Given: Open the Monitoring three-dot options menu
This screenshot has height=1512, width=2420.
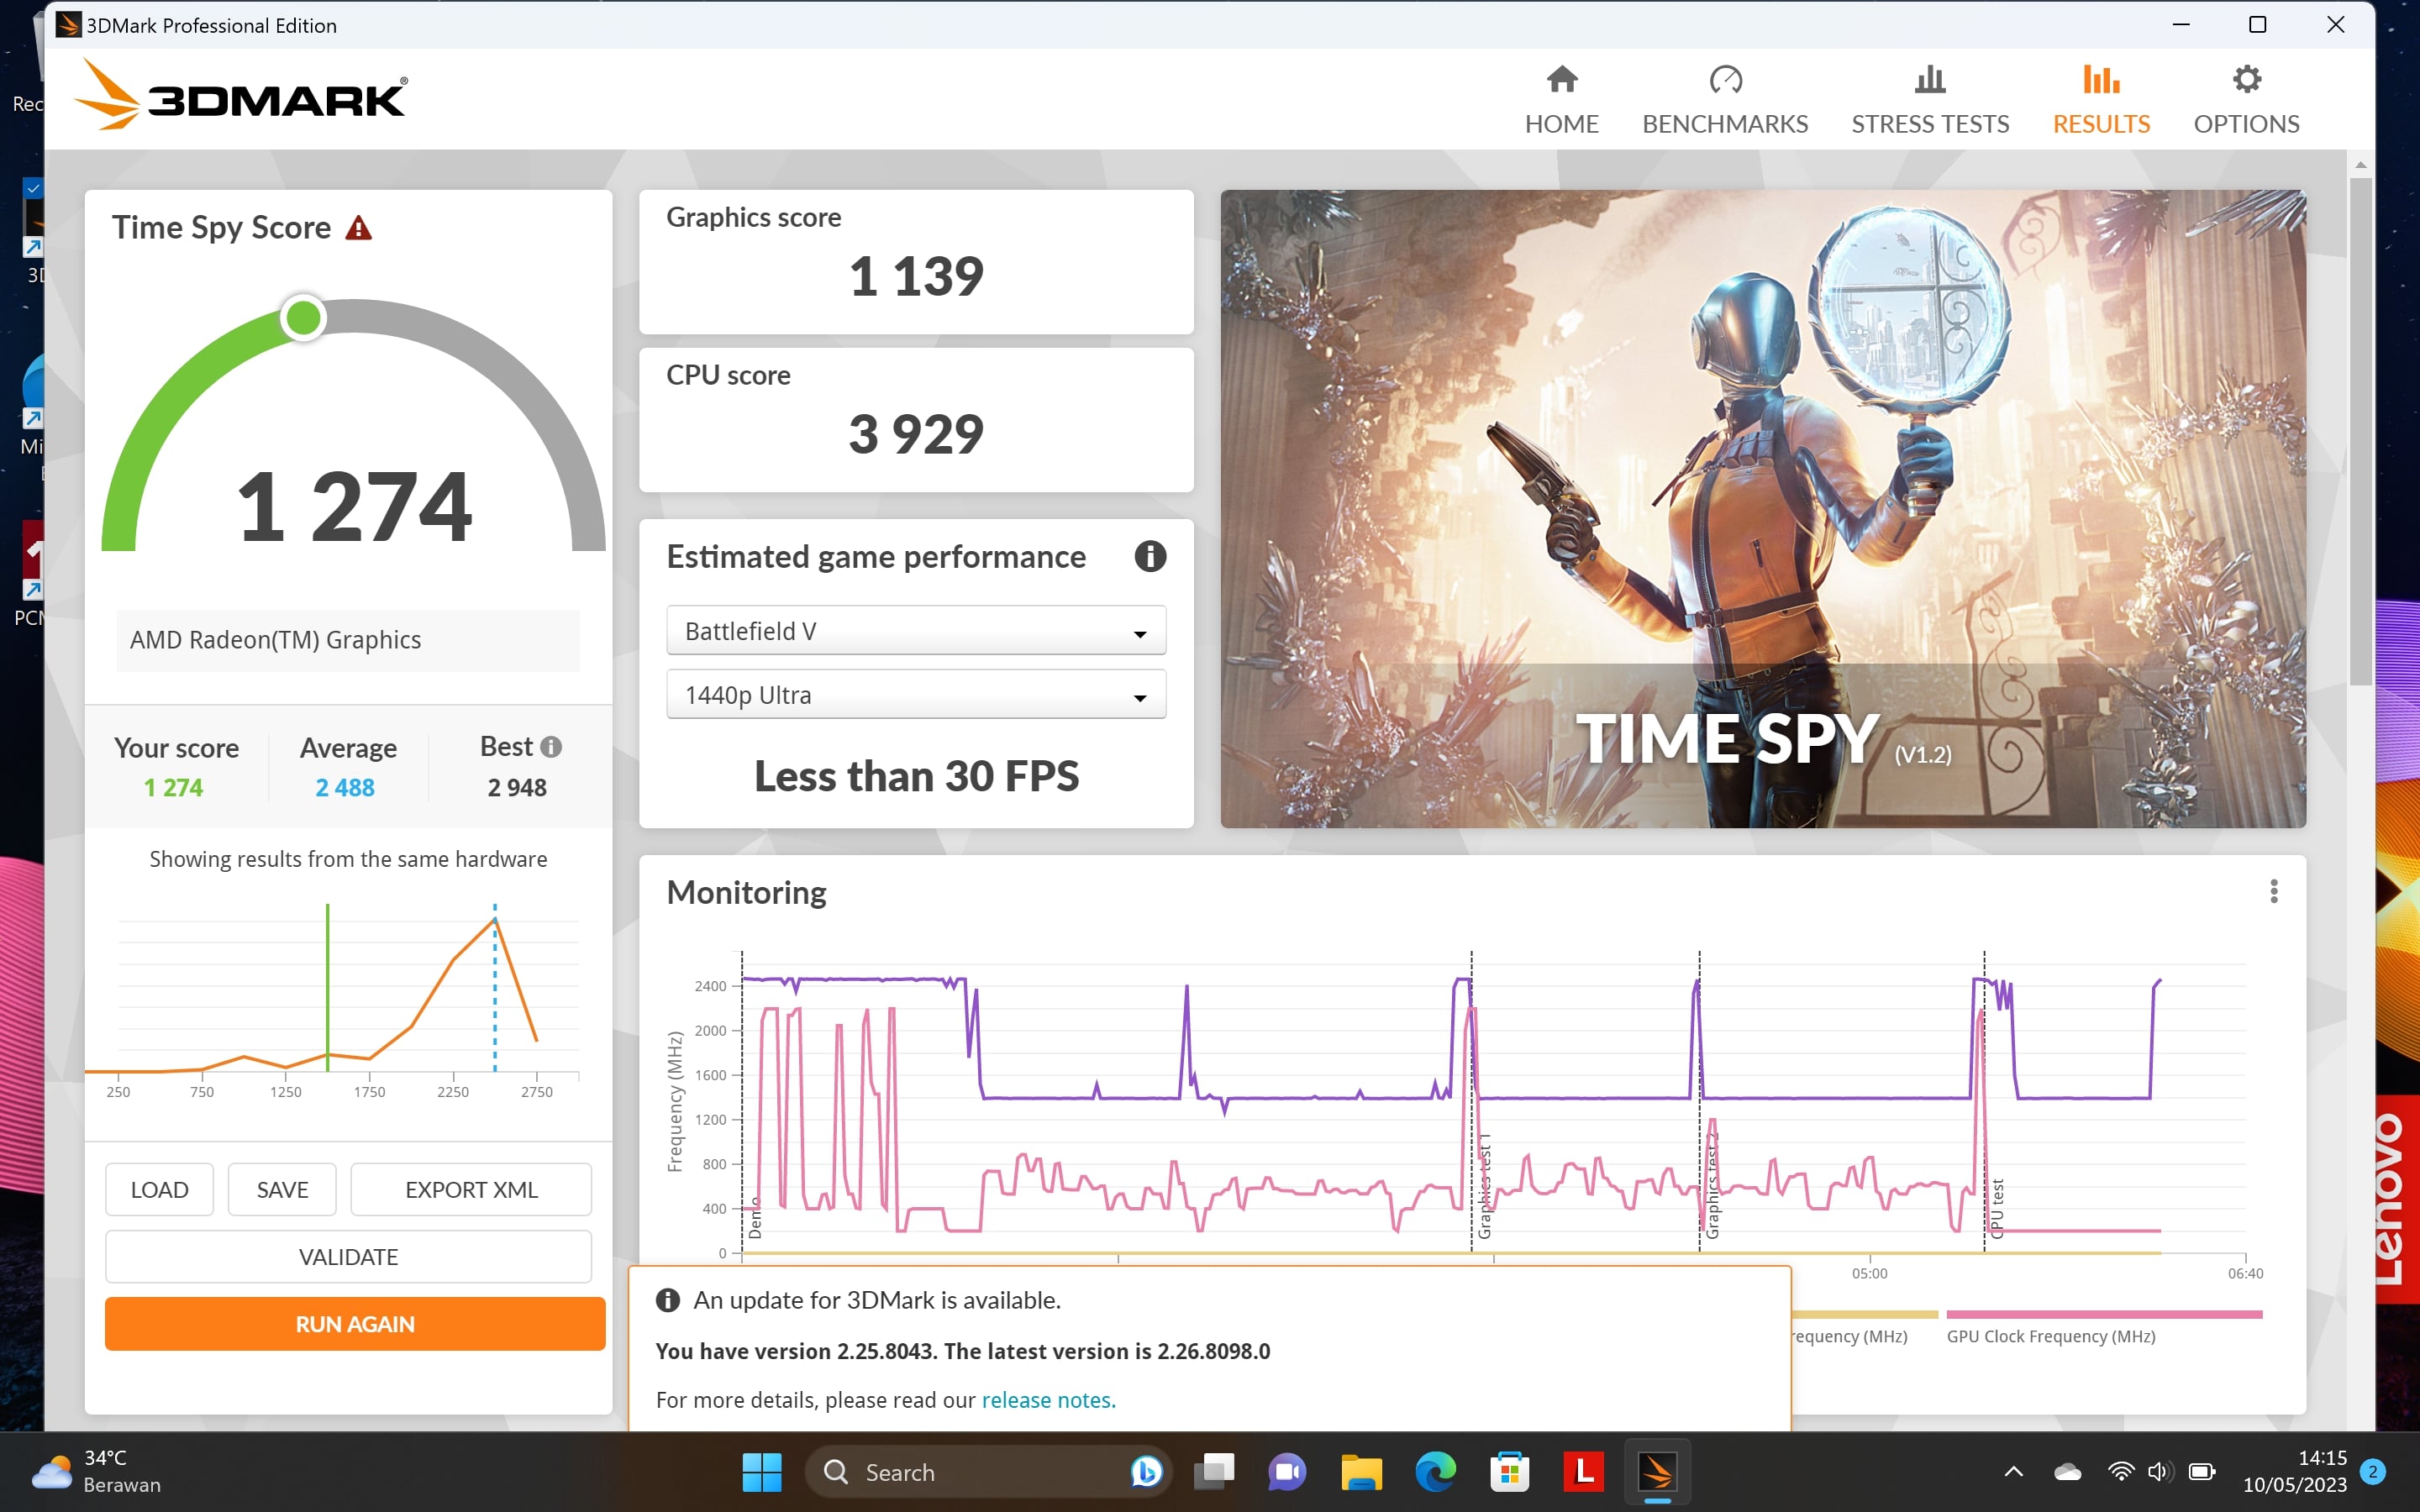Looking at the screenshot, I should coord(2274,890).
